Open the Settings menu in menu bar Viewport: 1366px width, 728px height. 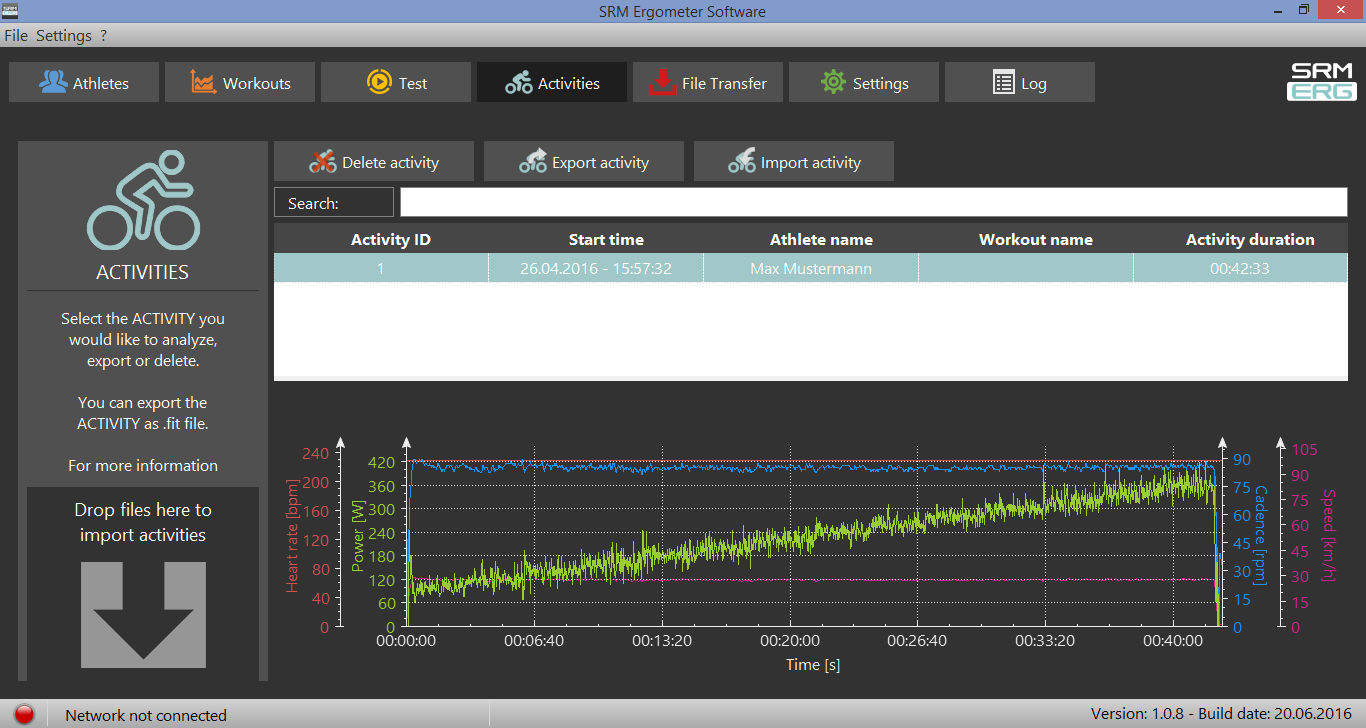(64, 36)
